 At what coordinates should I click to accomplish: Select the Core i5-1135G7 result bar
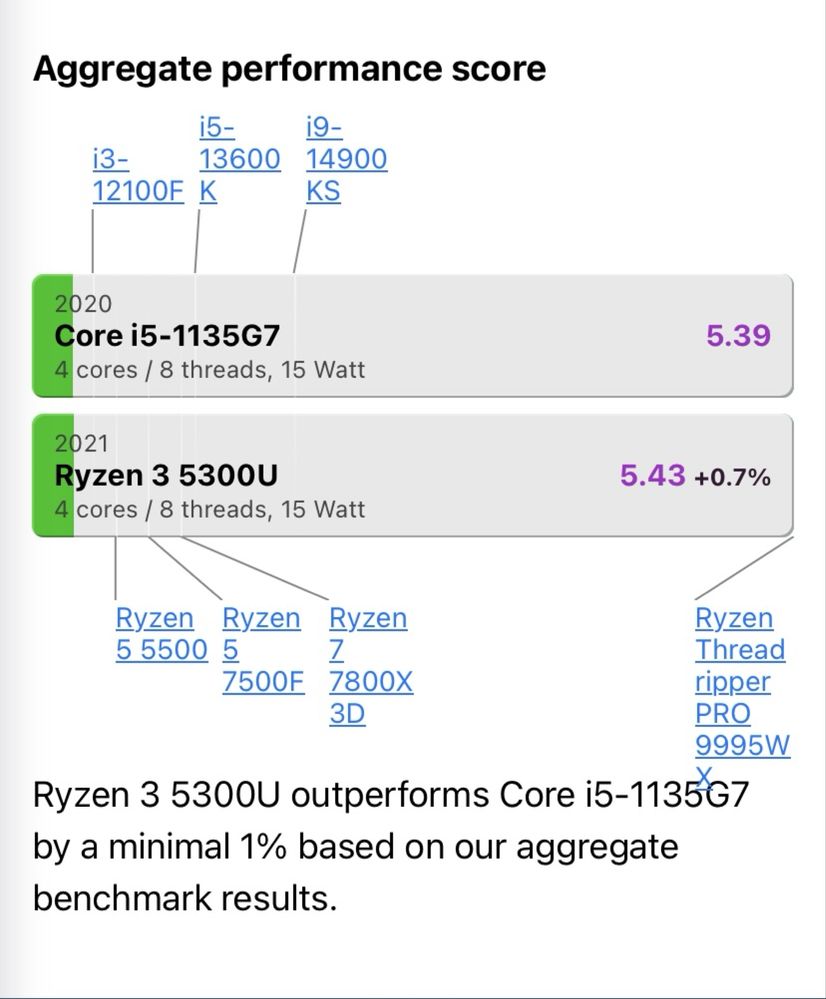[x=413, y=336]
